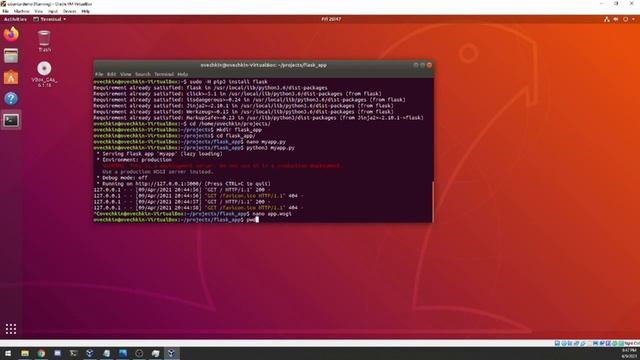Open Ubuntu Software from the dock
Image resolution: width=640 pixels, height=360 pixels.
click(11, 77)
